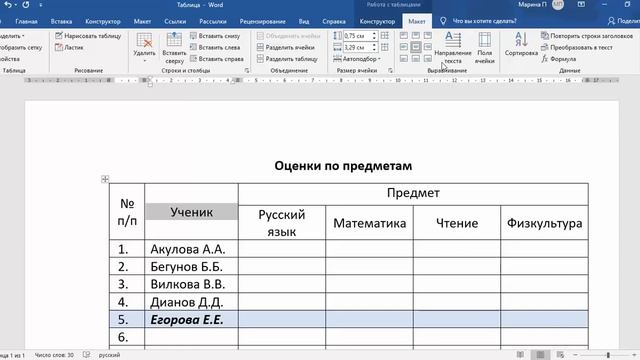Align cell text top right
This screenshot has height=360, width=640.
427,36
